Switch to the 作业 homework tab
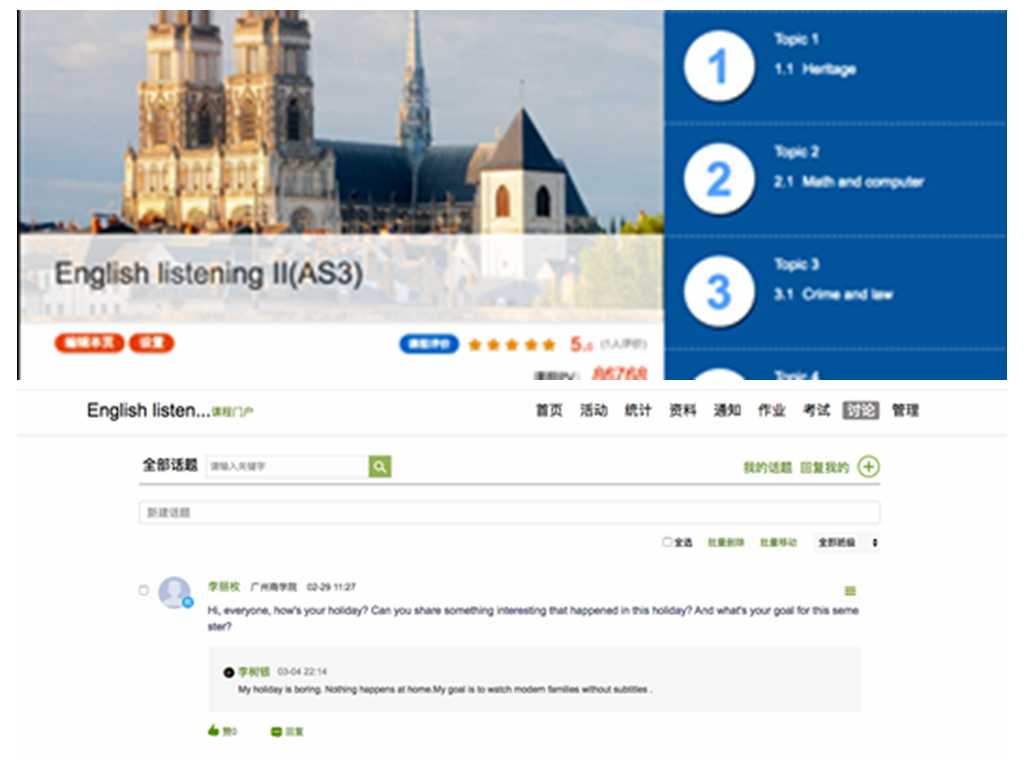1024x768 pixels. tap(771, 411)
